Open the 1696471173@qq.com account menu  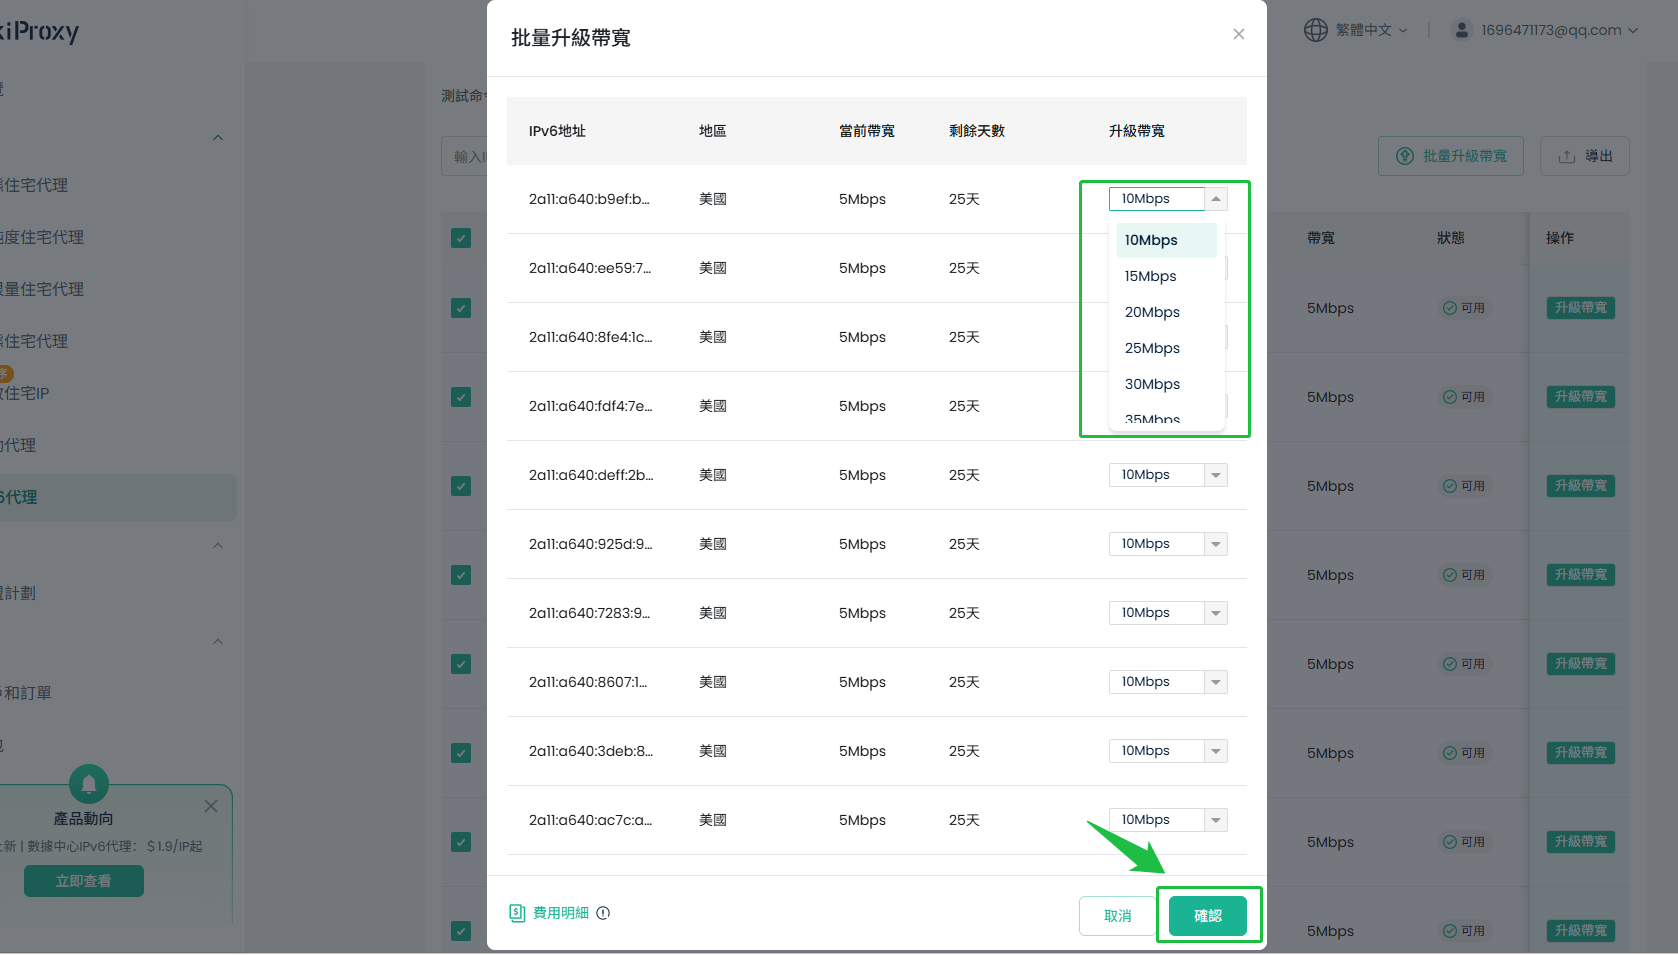pos(1544,30)
